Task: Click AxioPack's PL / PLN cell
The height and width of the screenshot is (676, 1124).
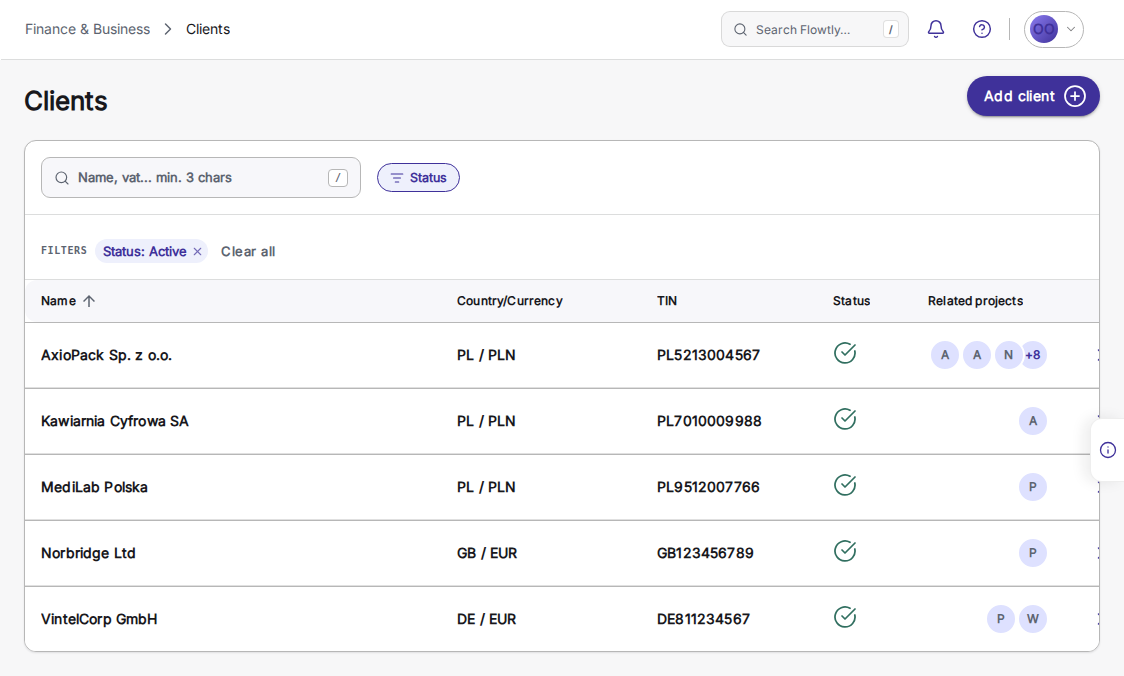Action: [486, 356]
